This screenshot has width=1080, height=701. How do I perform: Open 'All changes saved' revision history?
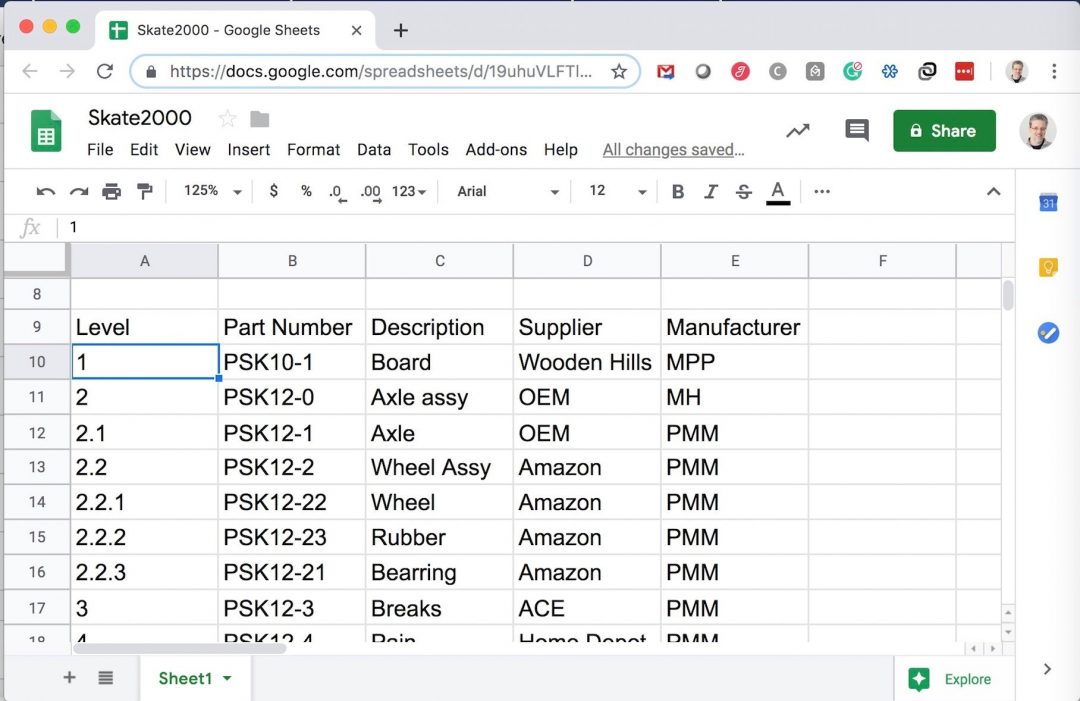click(x=673, y=149)
